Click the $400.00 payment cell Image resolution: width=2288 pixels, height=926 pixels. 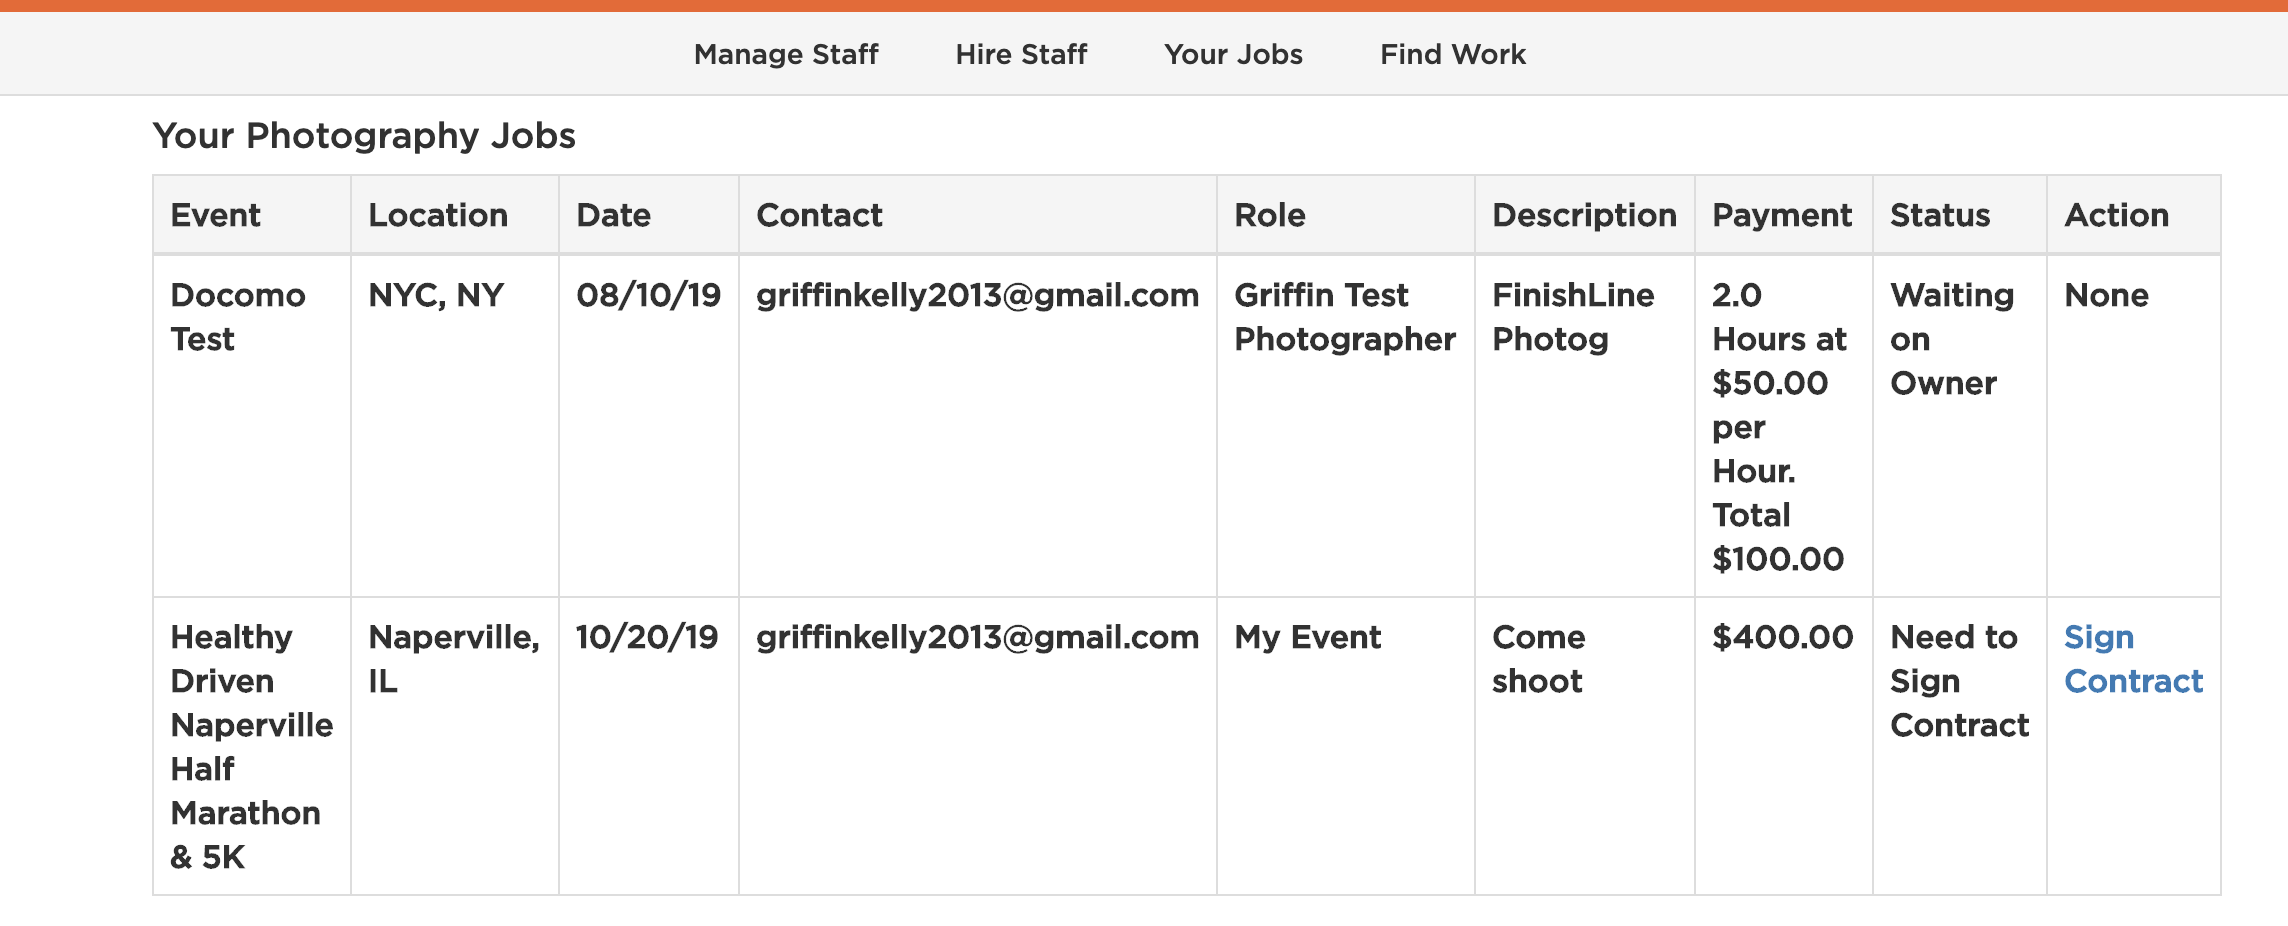pyautogui.click(x=1782, y=637)
